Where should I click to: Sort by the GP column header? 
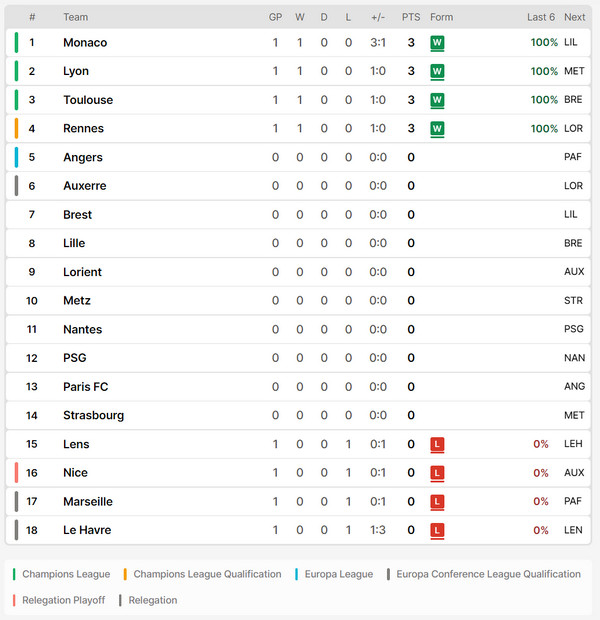[275, 17]
